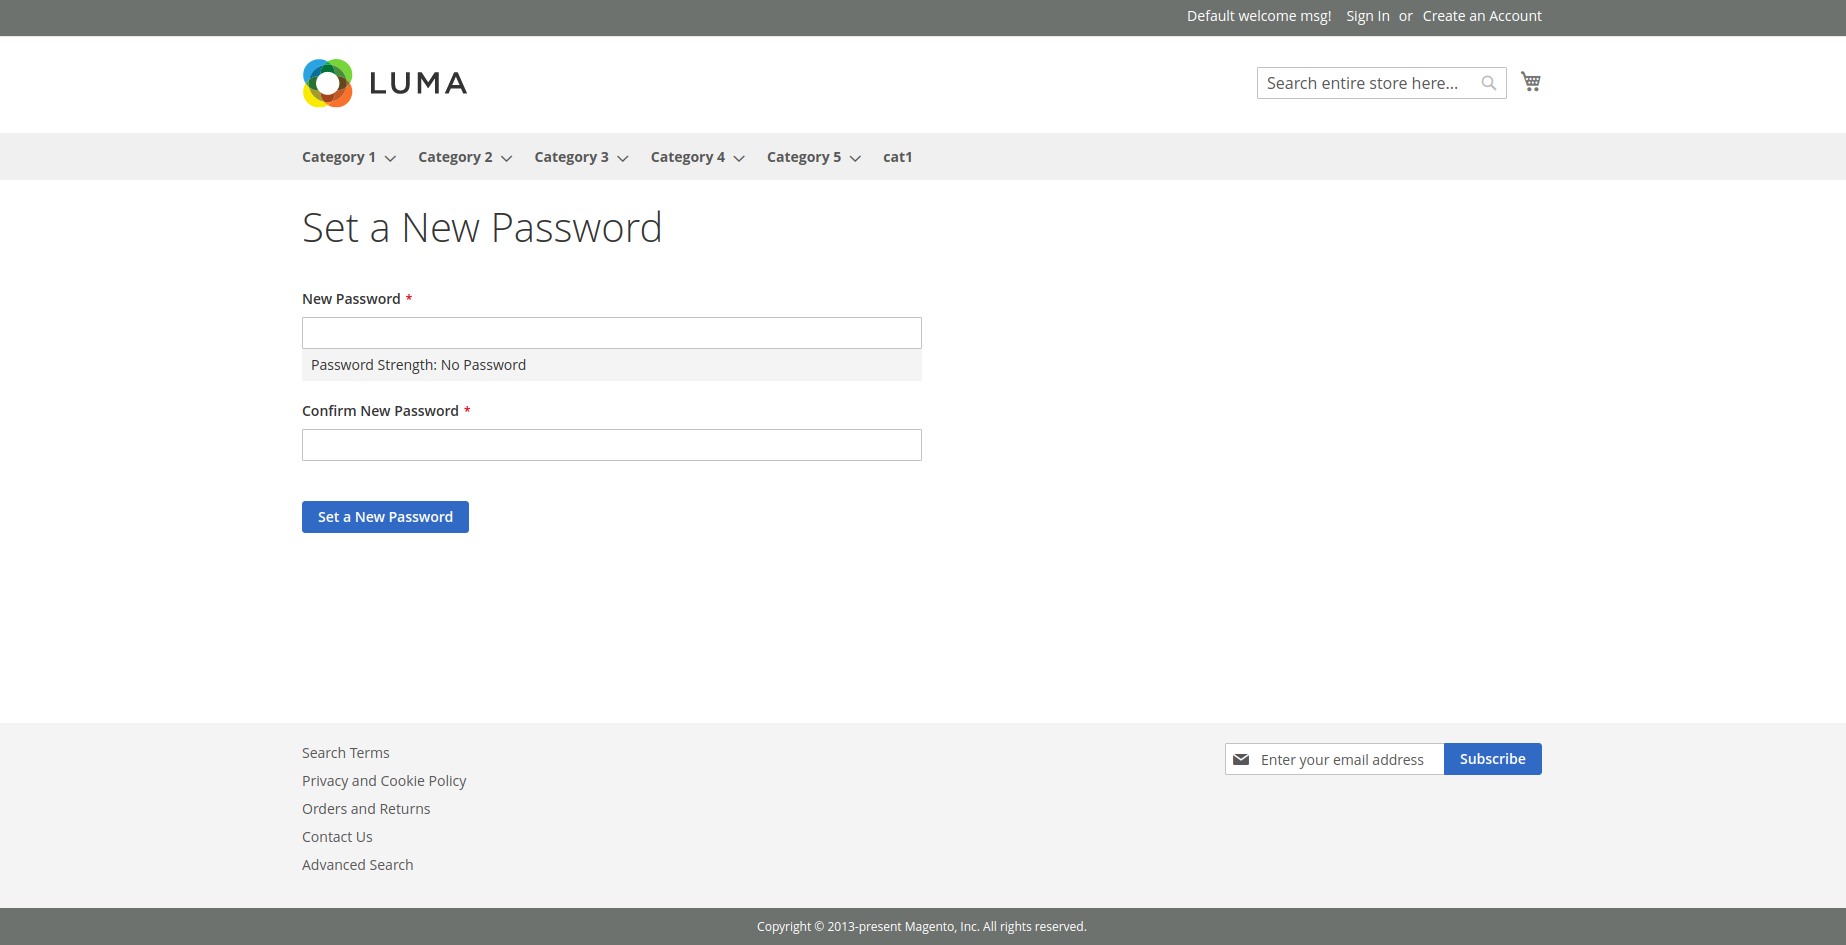Open Advanced Search
The height and width of the screenshot is (945, 1846).
[357, 864]
